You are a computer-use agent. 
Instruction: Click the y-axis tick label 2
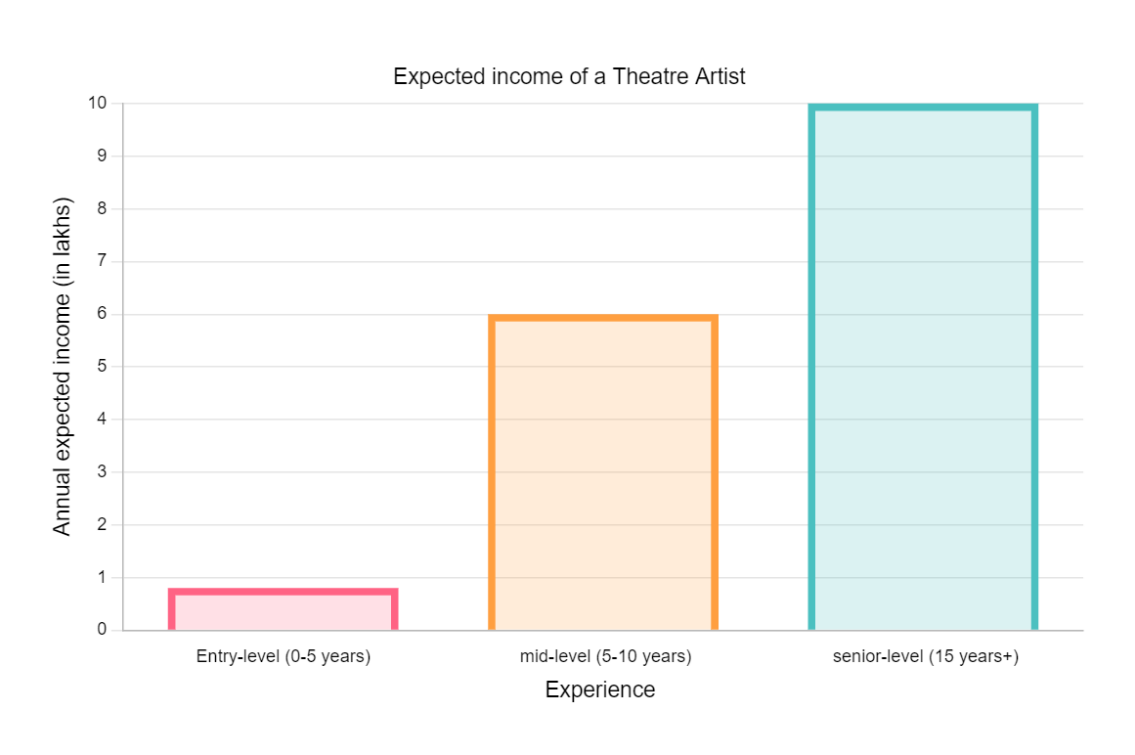(x=102, y=524)
